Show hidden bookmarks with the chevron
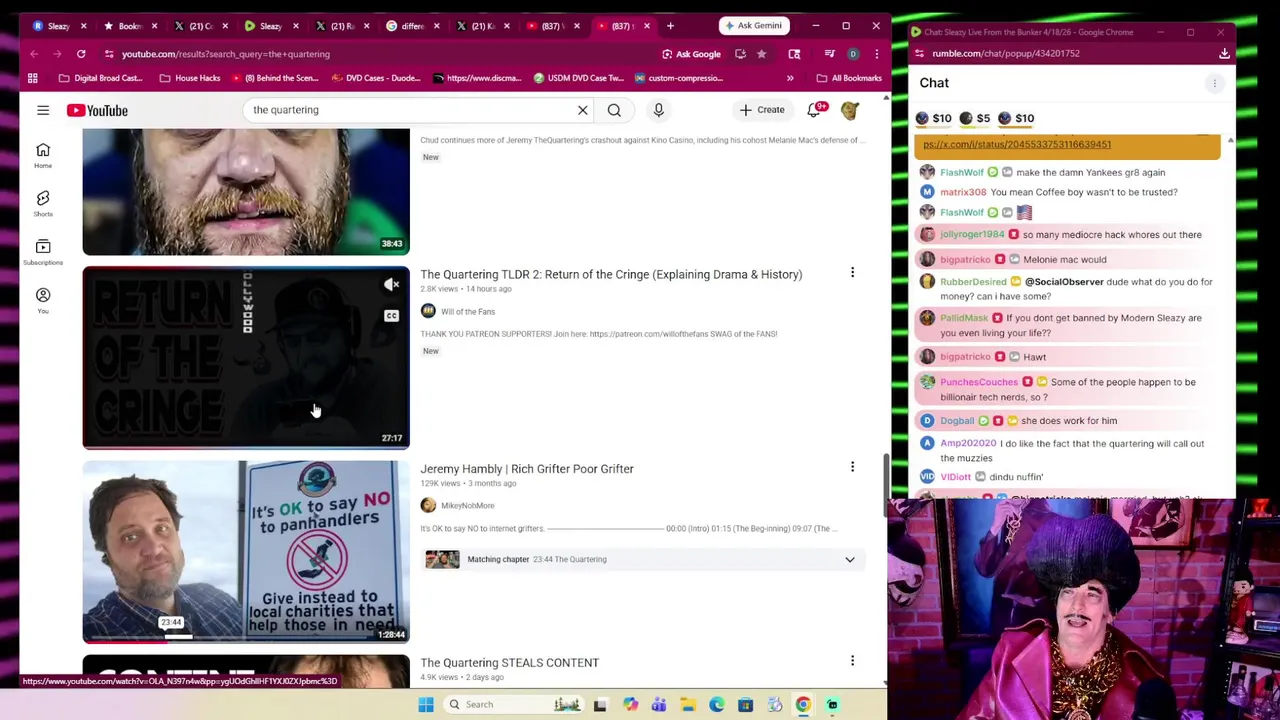This screenshot has width=1280, height=720. click(x=790, y=78)
